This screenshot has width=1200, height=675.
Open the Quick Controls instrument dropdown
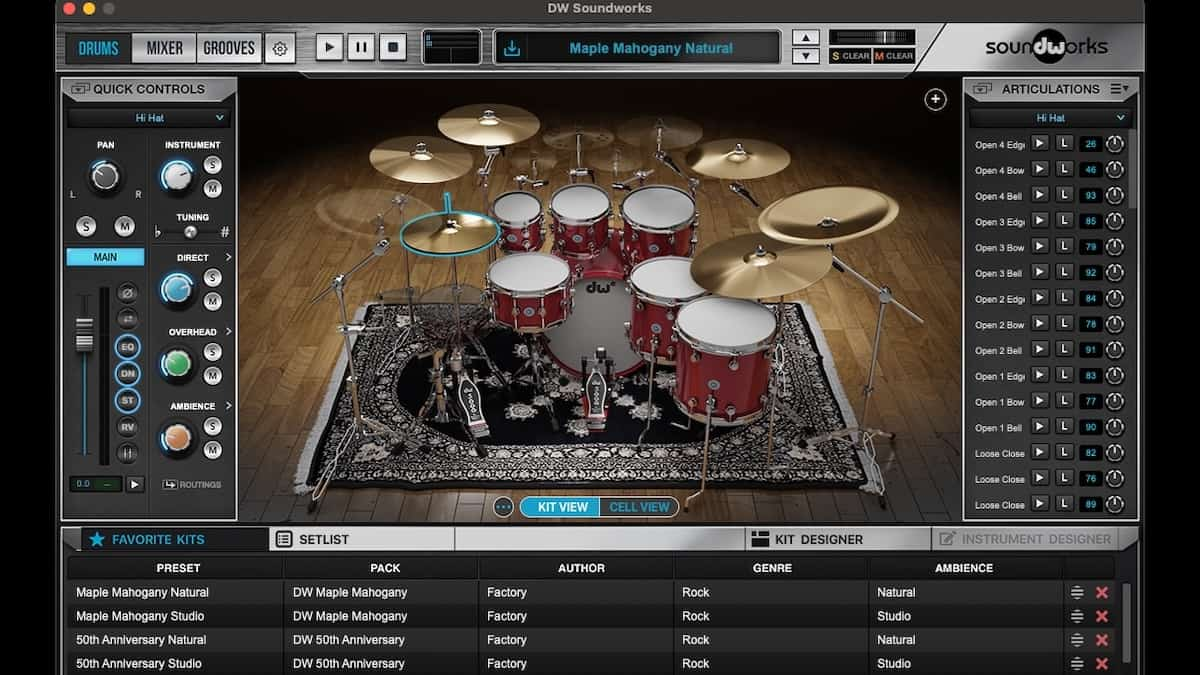[148, 118]
